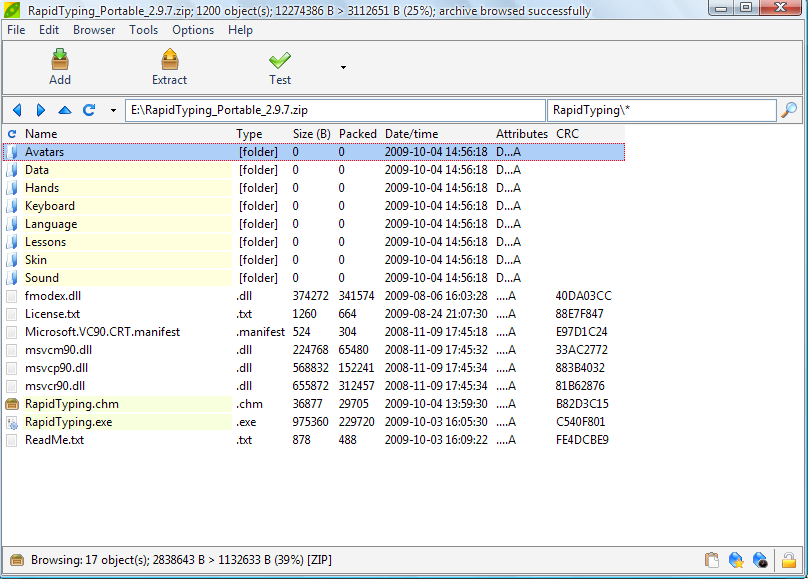The image size is (808, 579).
Task: Click the Sound folder icon
Action: tap(12, 278)
